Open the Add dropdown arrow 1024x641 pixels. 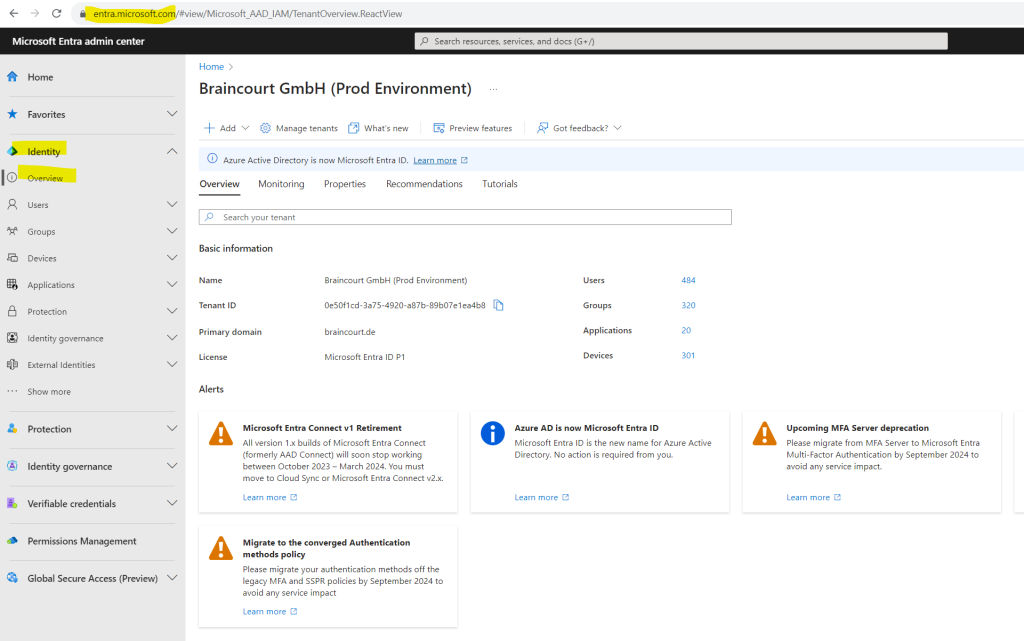(x=246, y=128)
